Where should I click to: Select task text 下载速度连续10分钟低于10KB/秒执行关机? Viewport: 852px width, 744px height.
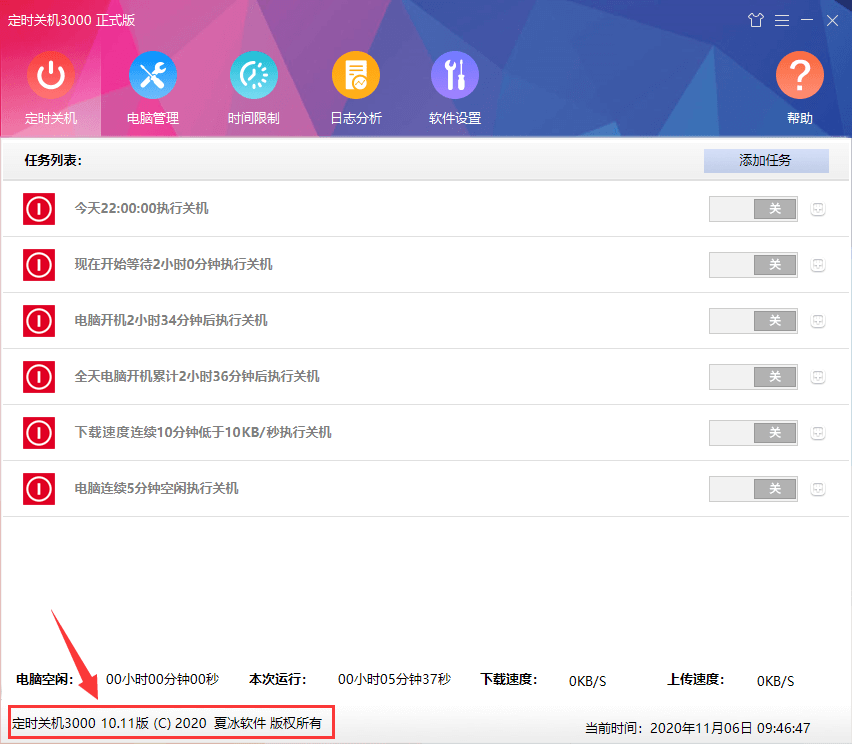tap(203, 432)
